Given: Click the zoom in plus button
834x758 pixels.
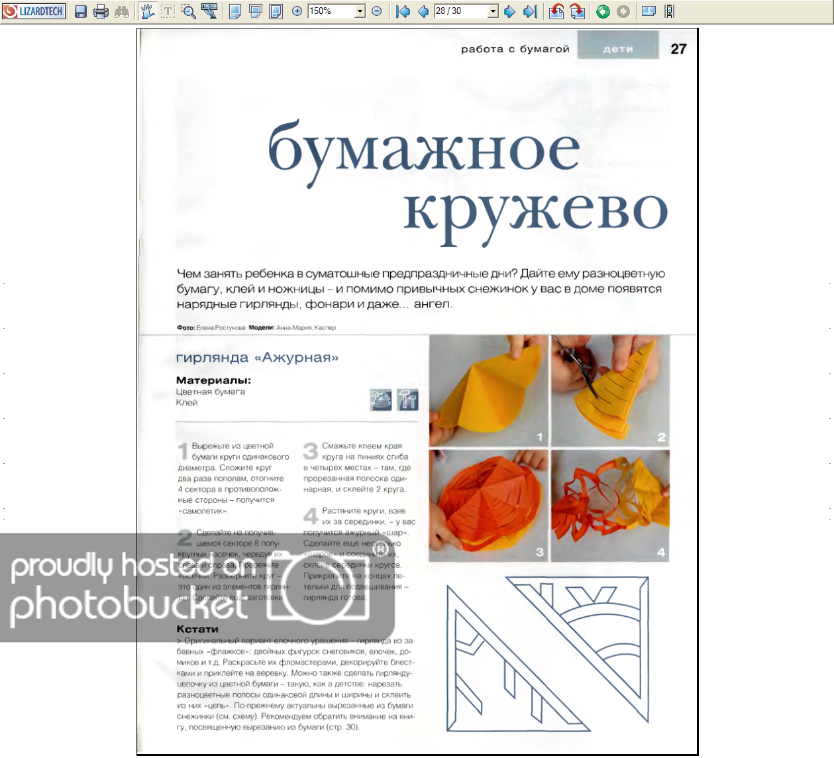Looking at the screenshot, I should pyautogui.click(x=297, y=11).
